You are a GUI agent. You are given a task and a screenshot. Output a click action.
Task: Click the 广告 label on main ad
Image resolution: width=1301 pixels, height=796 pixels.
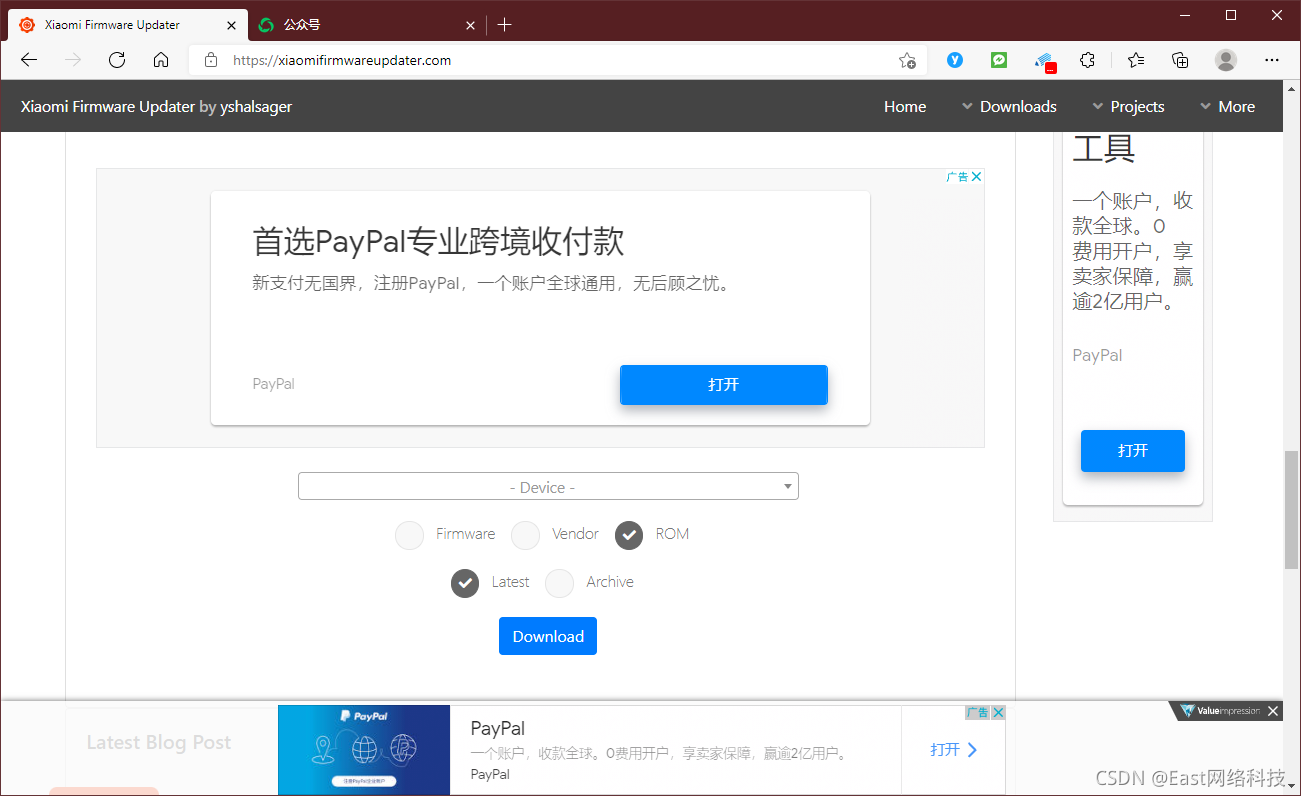[957, 177]
